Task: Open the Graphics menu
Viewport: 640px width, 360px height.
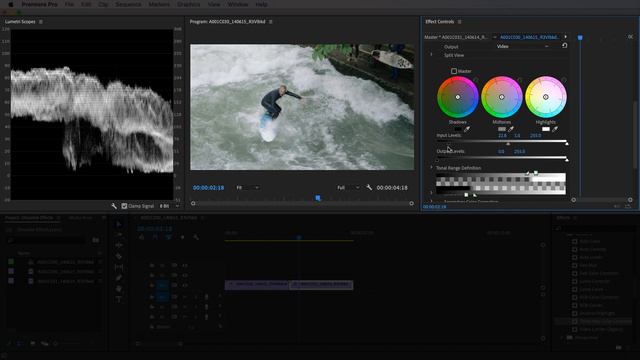Action: [x=189, y=4]
